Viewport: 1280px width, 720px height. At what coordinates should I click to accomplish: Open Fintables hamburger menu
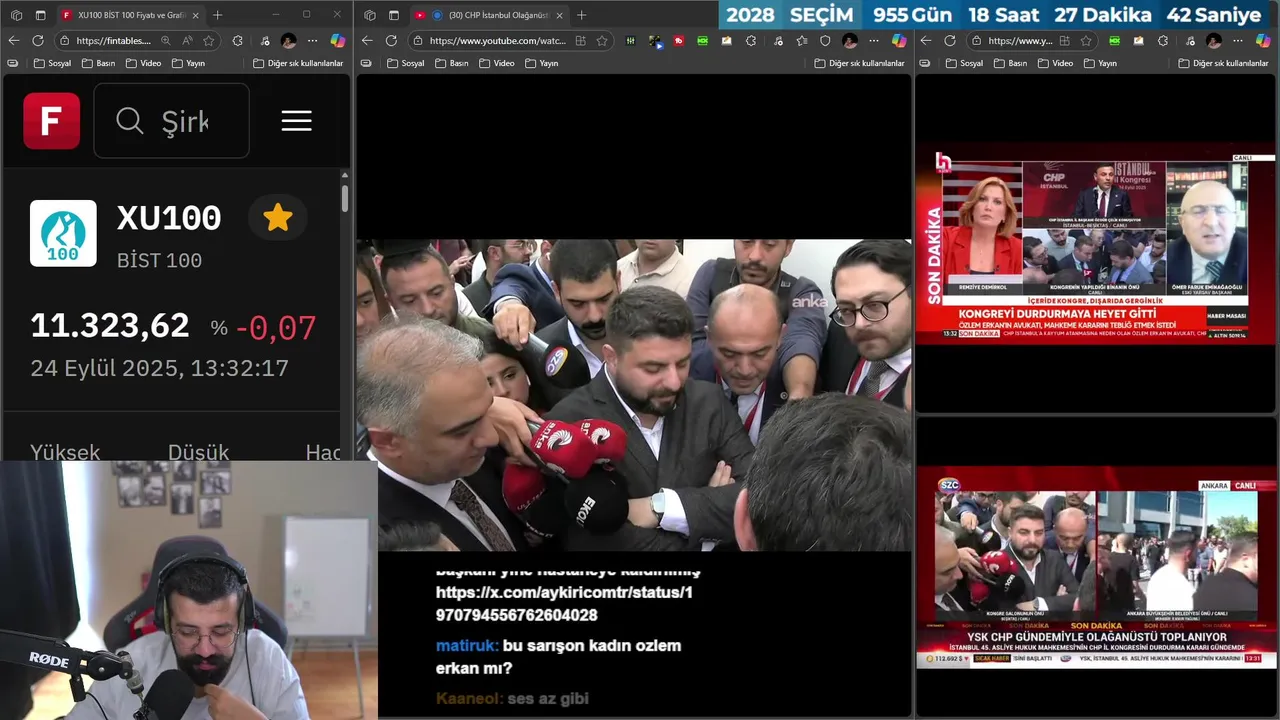(296, 121)
